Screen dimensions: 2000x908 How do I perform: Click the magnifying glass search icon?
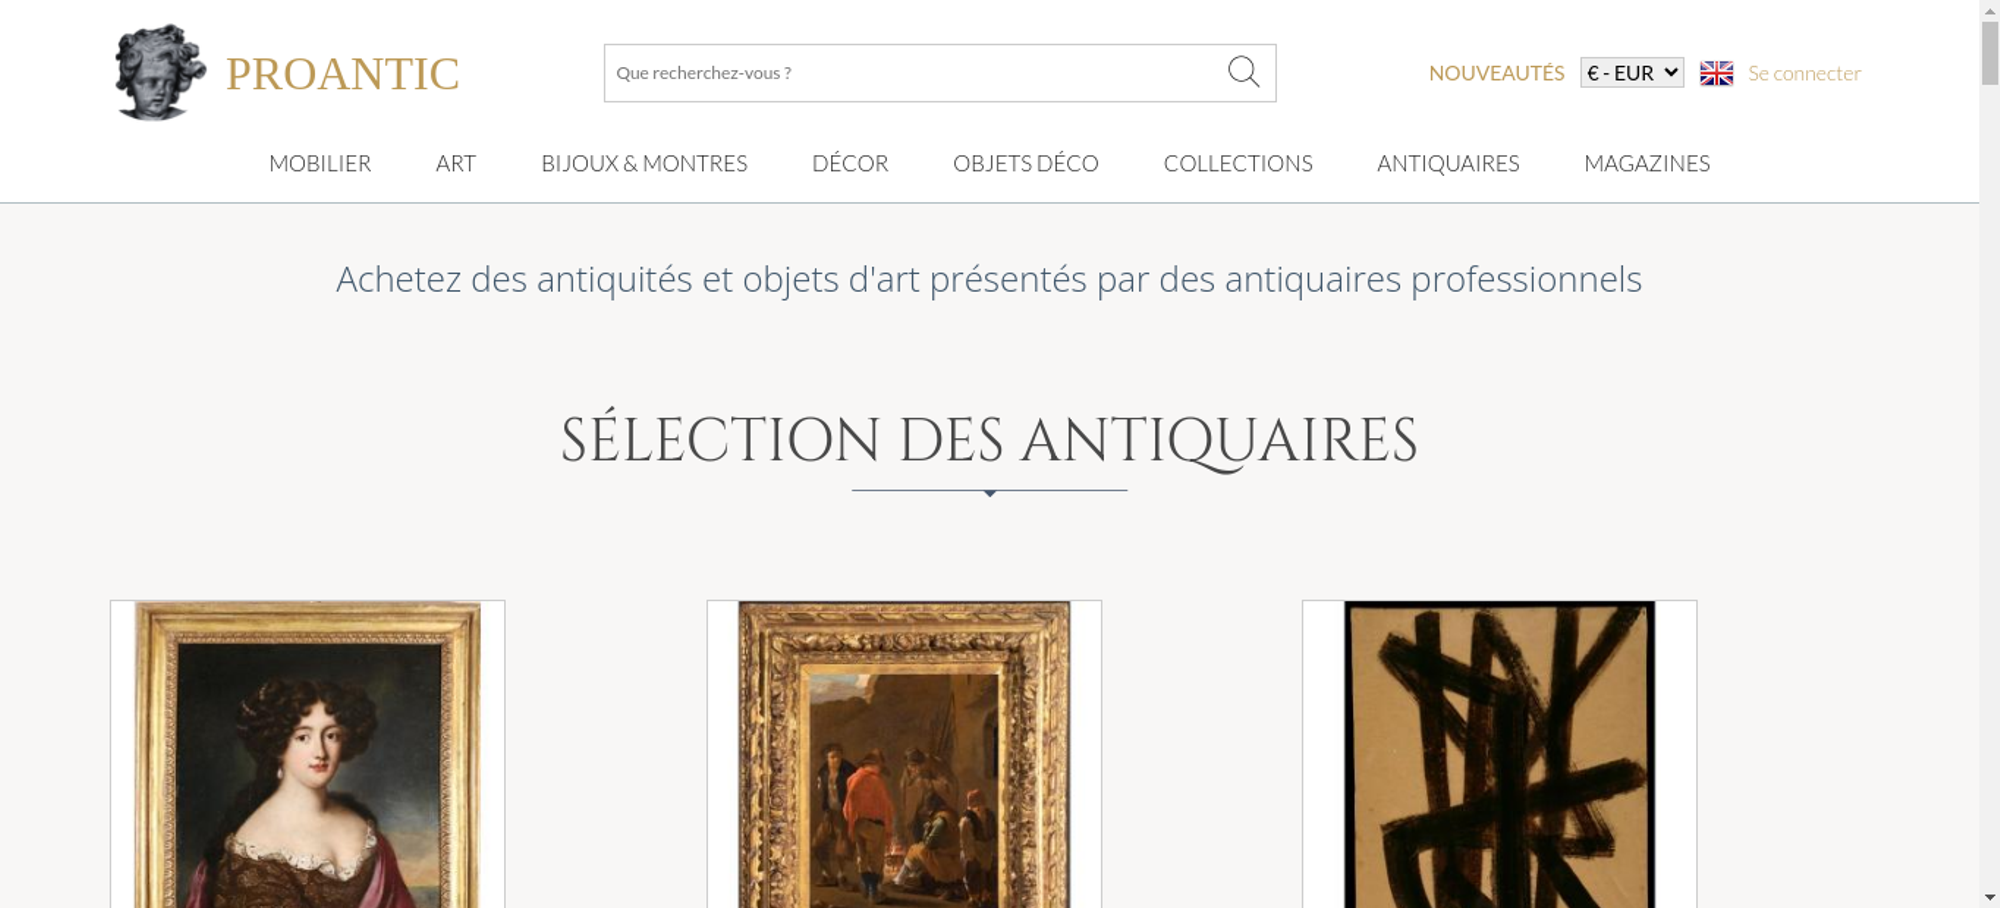coord(1243,72)
